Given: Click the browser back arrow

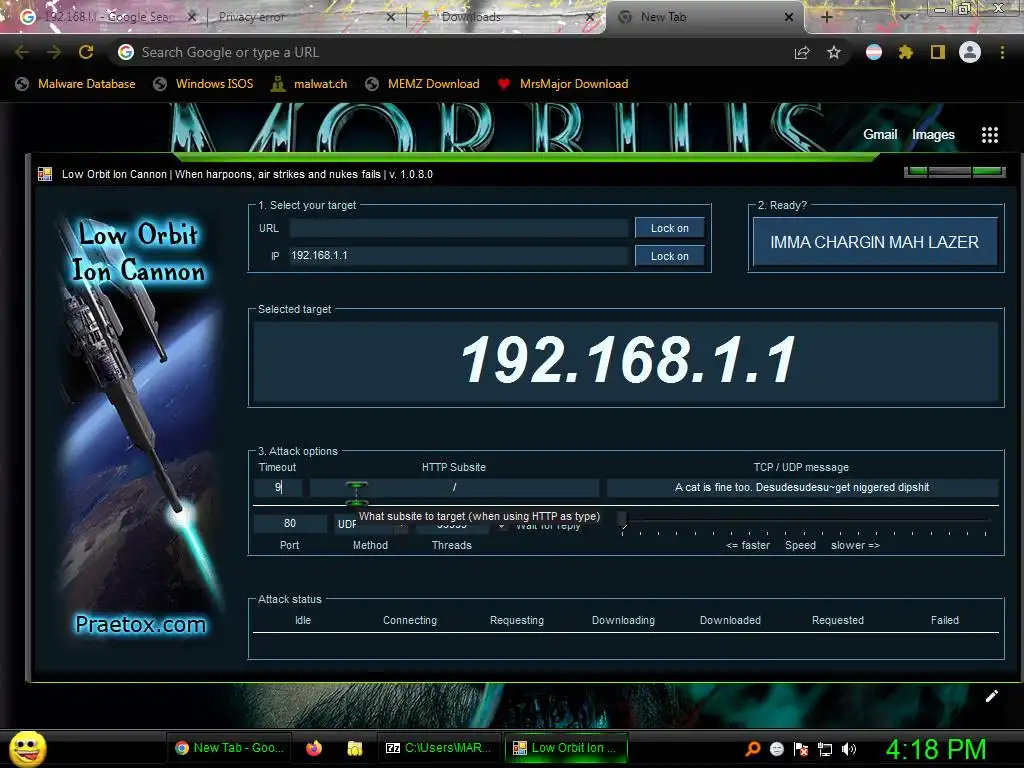Looking at the screenshot, I should [x=22, y=52].
